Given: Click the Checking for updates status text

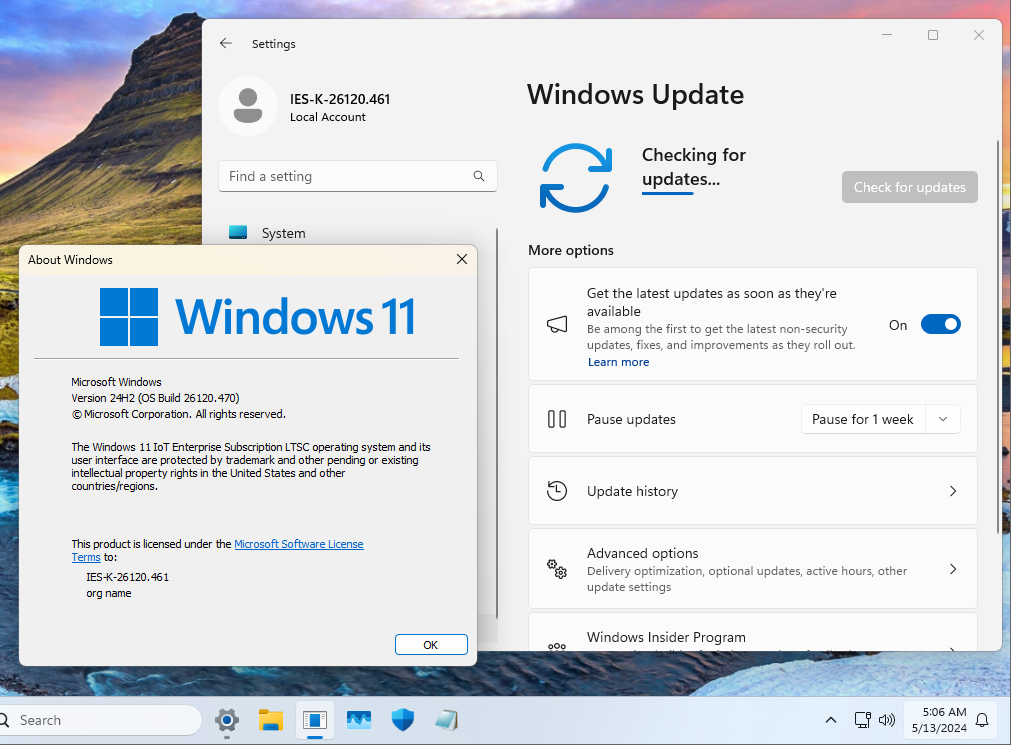Looking at the screenshot, I should [694, 166].
